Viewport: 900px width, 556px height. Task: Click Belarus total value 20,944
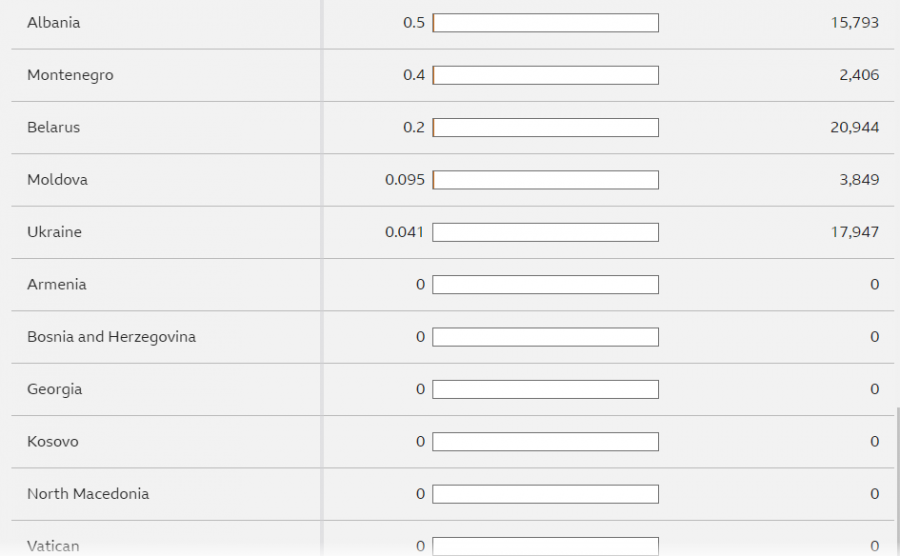[854, 128]
